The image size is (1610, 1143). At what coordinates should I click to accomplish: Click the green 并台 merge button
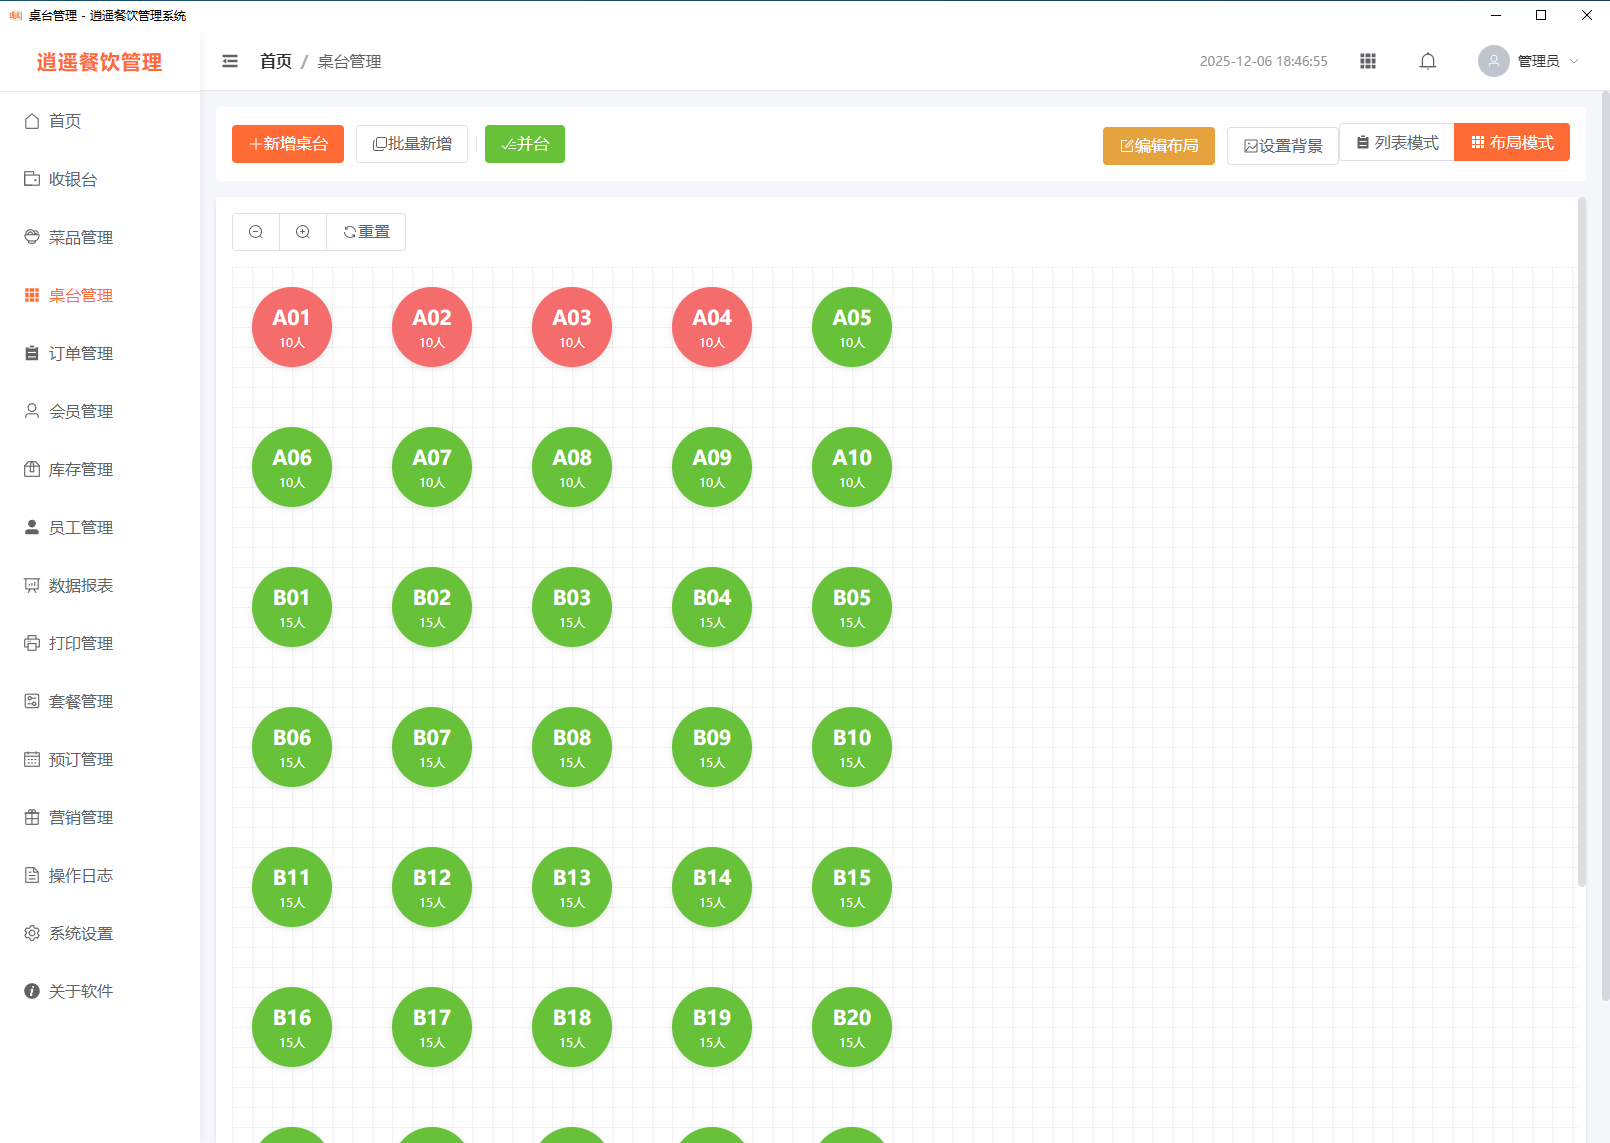tap(525, 144)
